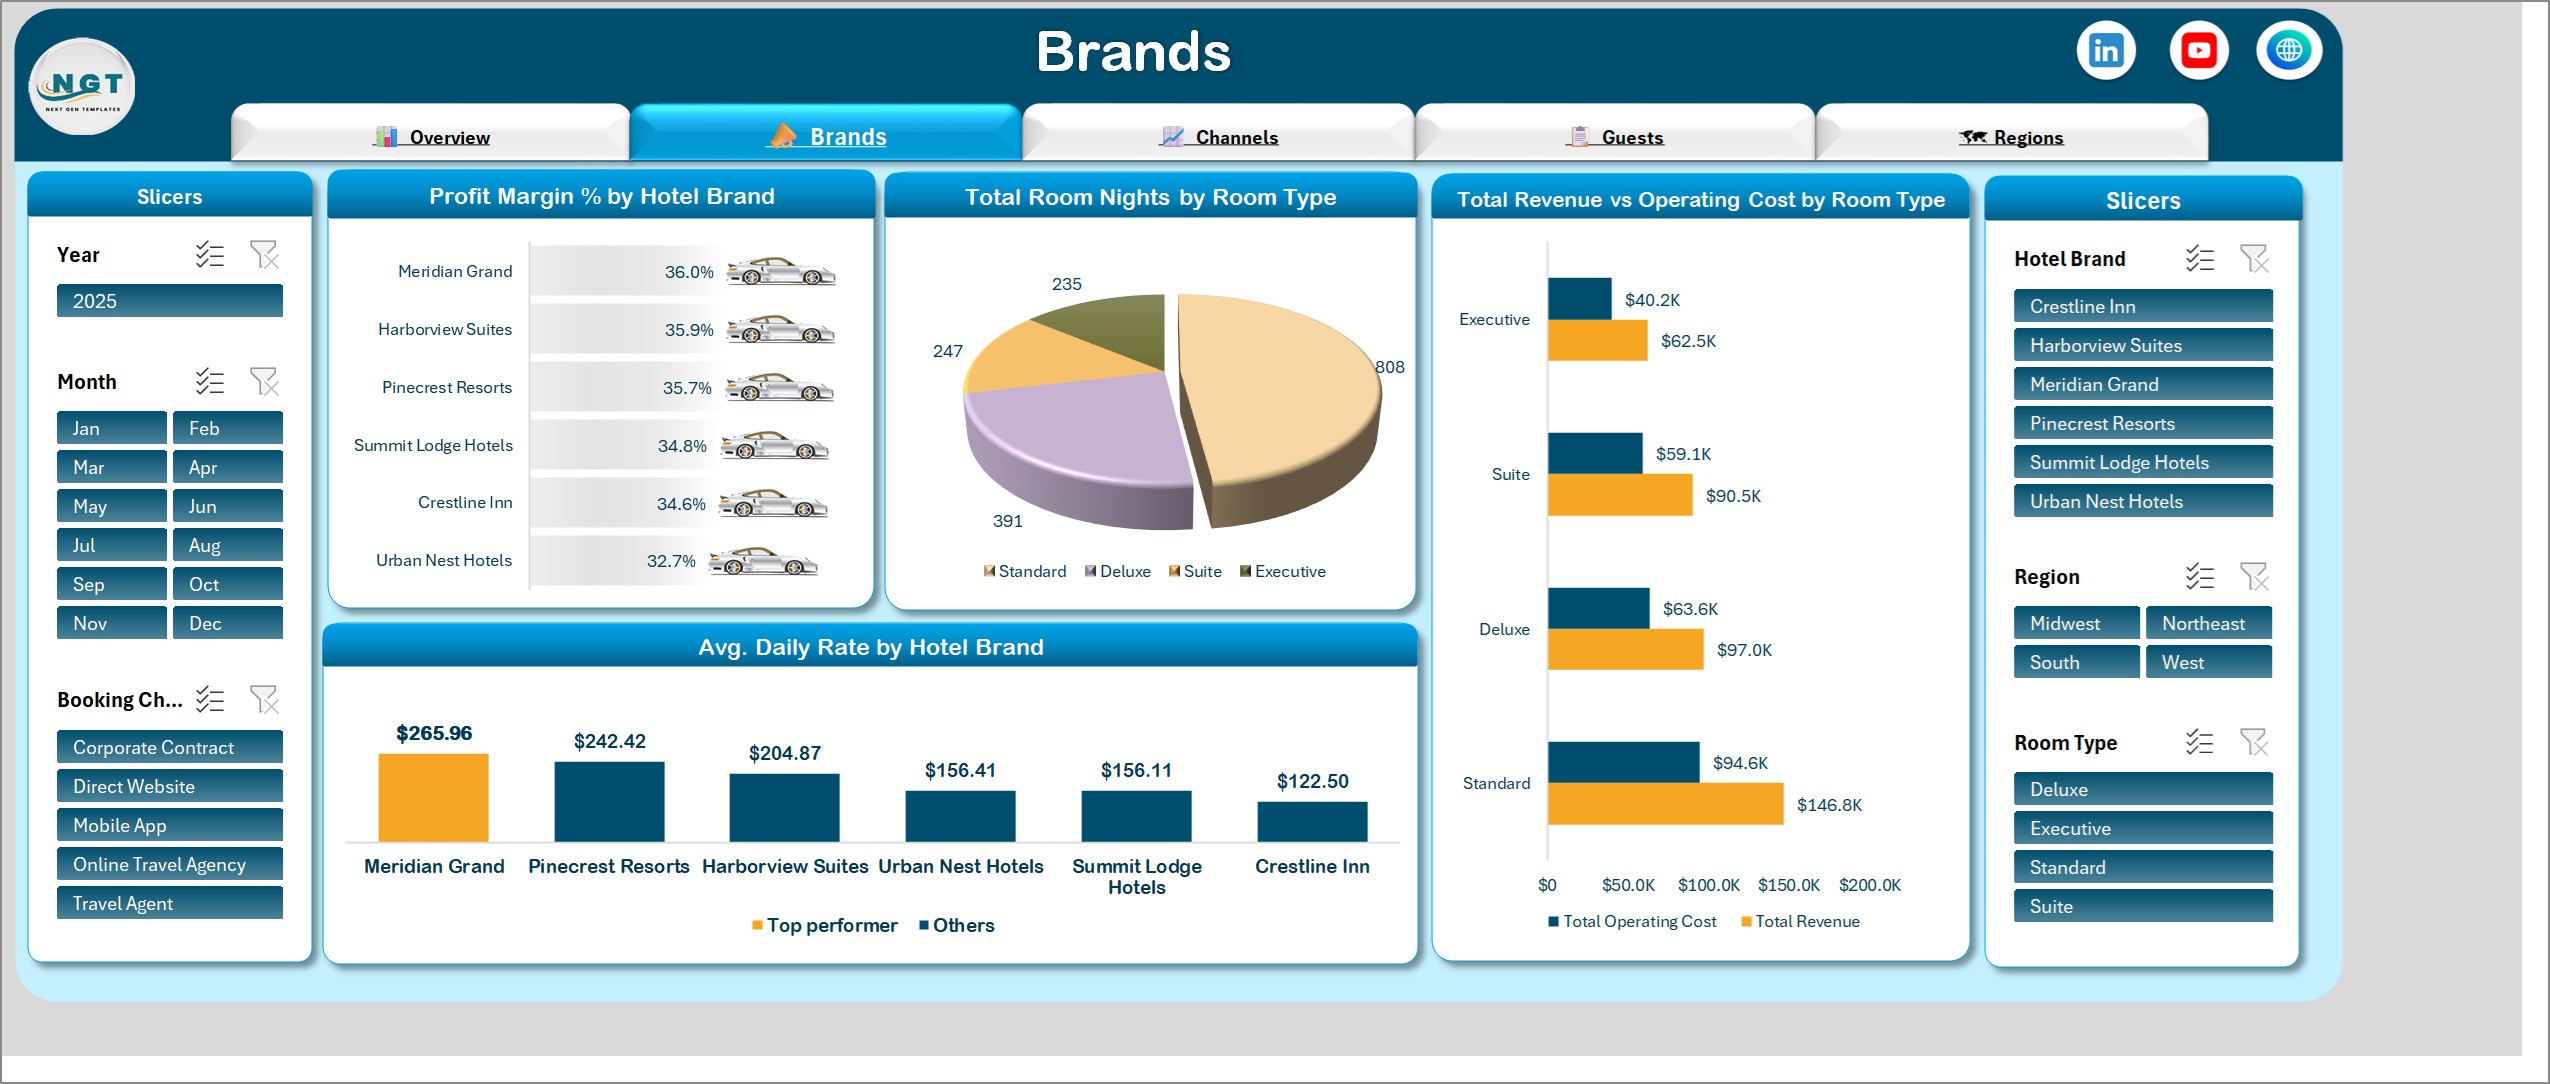Clear filter icon on Hotel Brand slicer
Viewport: 2550px width, 1084px height.
click(x=2254, y=259)
